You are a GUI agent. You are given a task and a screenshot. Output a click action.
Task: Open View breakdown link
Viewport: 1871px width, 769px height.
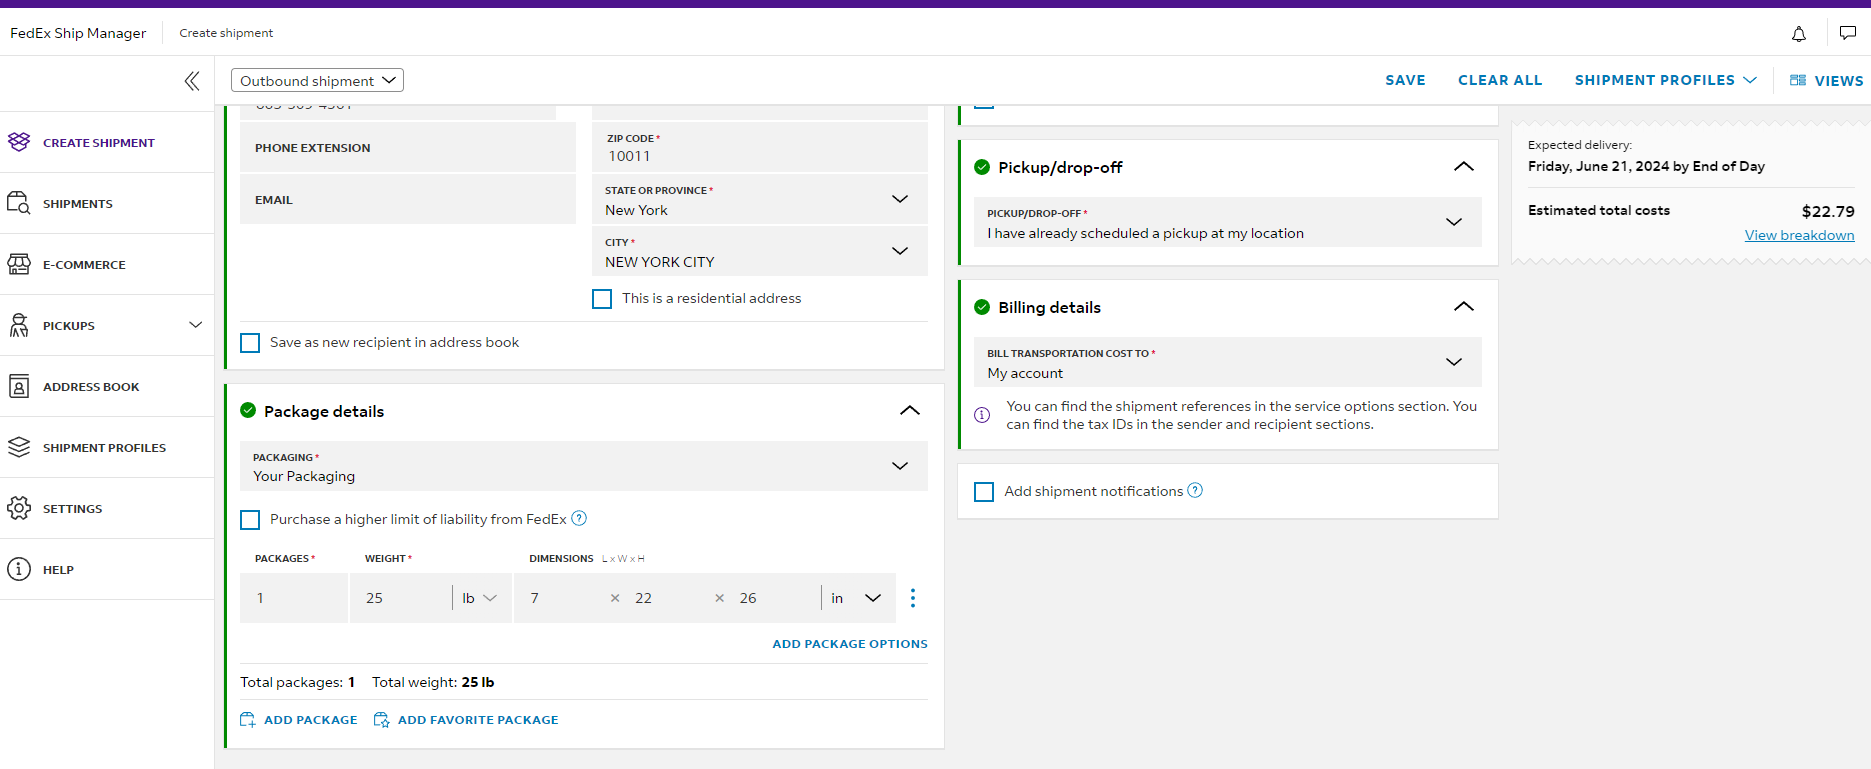(x=1799, y=235)
